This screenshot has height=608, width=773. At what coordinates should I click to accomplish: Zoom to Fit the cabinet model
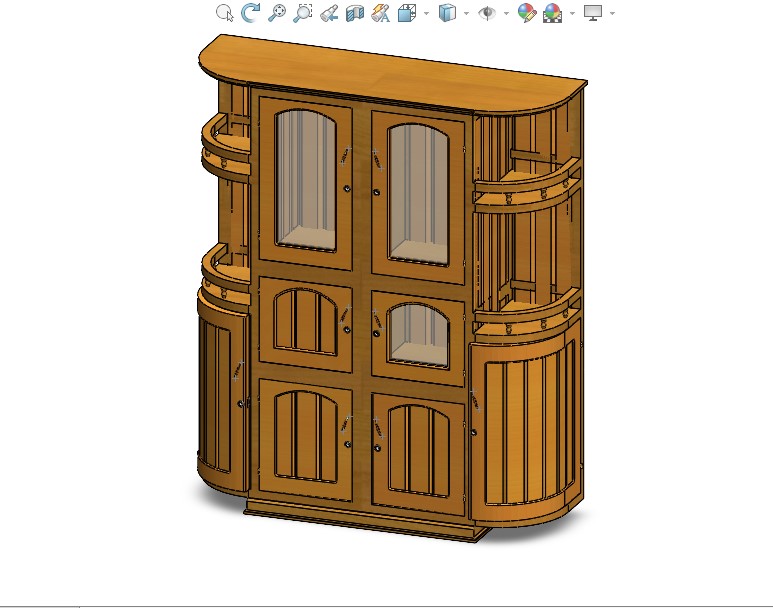point(277,13)
